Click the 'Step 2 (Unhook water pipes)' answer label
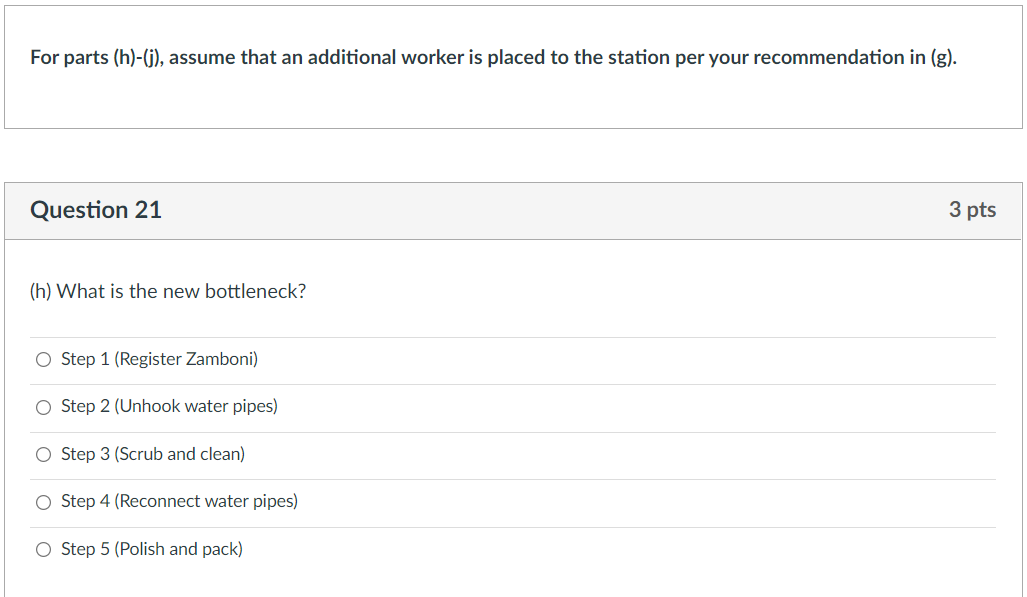The height and width of the screenshot is (597, 1027). click(169, 406)
